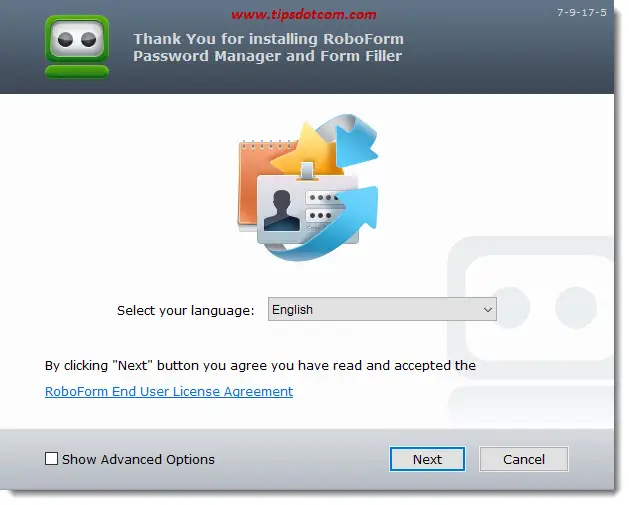Image resolution: width=629 pixels, height=505 pixels.
Task: Click the Thank You for installing heading
Action: (268, 47)
